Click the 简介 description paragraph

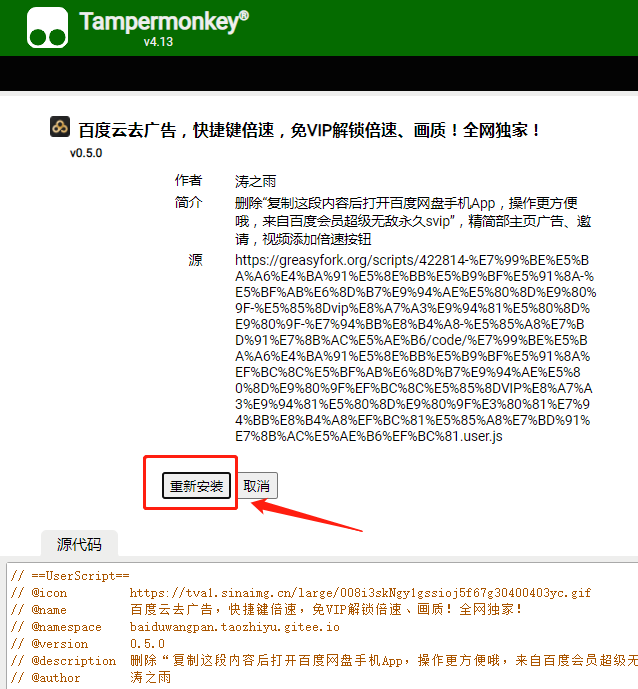[413, 221]
